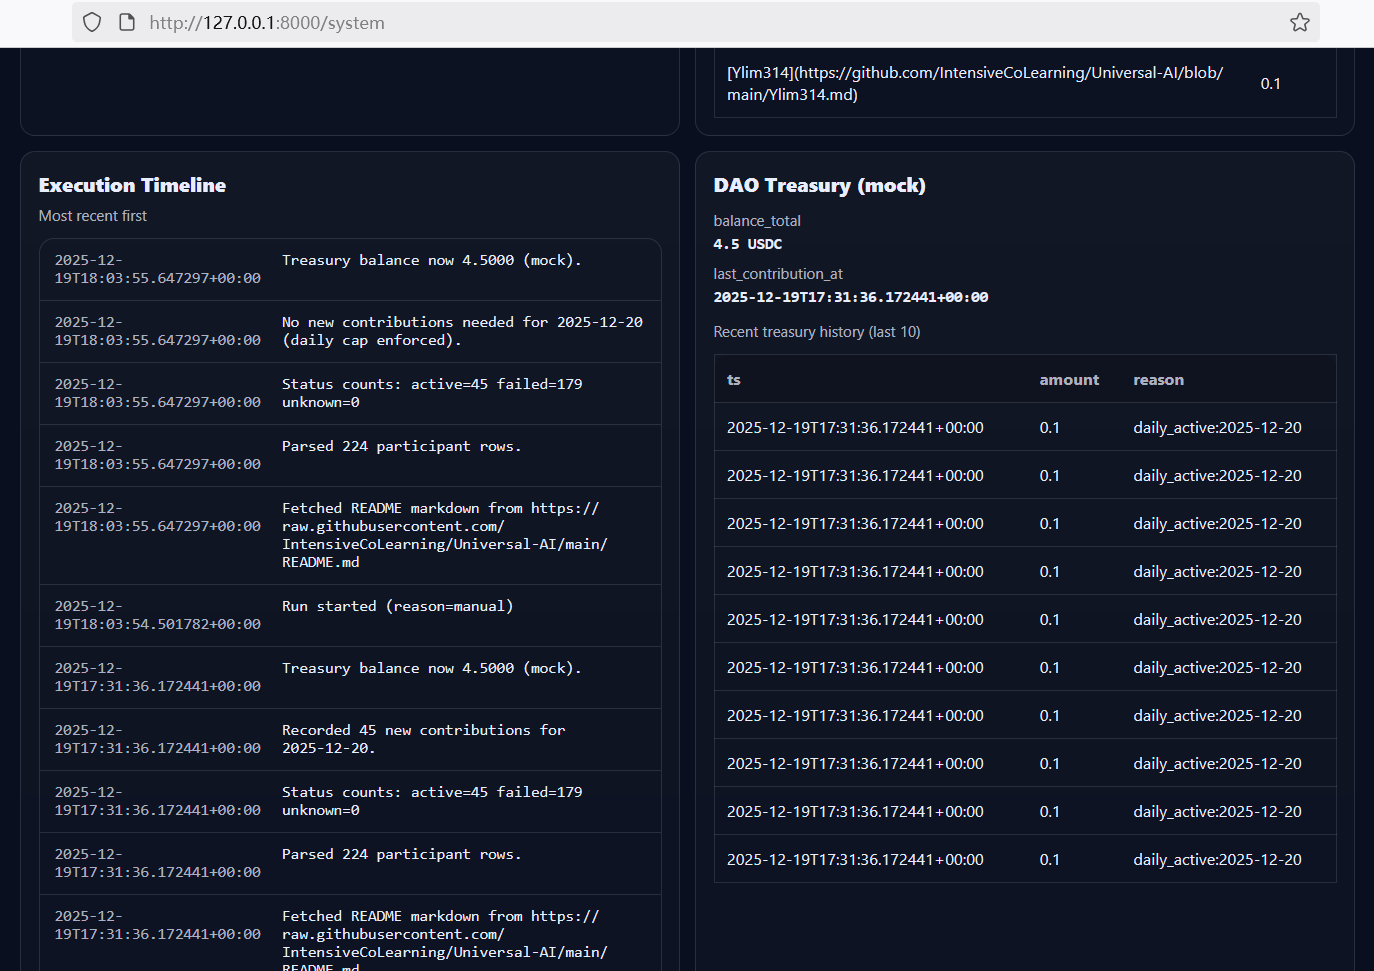
Task: Click the last_contribution_at timestamp value
Action: coord(850,297)
